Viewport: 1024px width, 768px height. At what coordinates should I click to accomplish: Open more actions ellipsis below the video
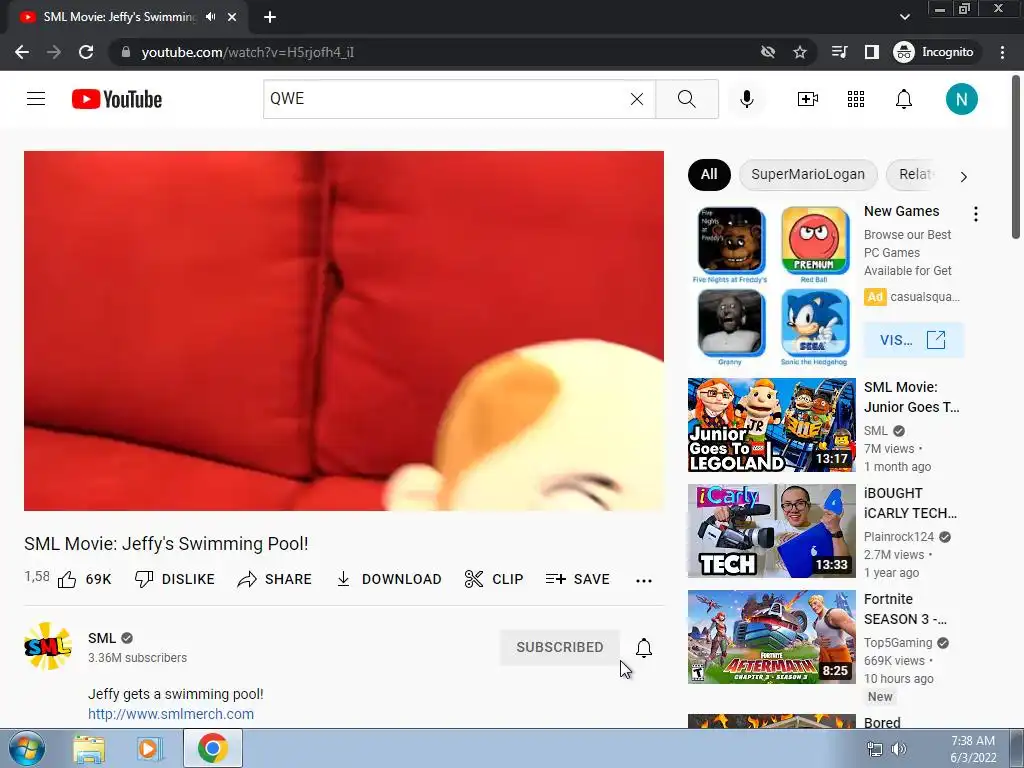pyautogui.click(x=644, y=581)
